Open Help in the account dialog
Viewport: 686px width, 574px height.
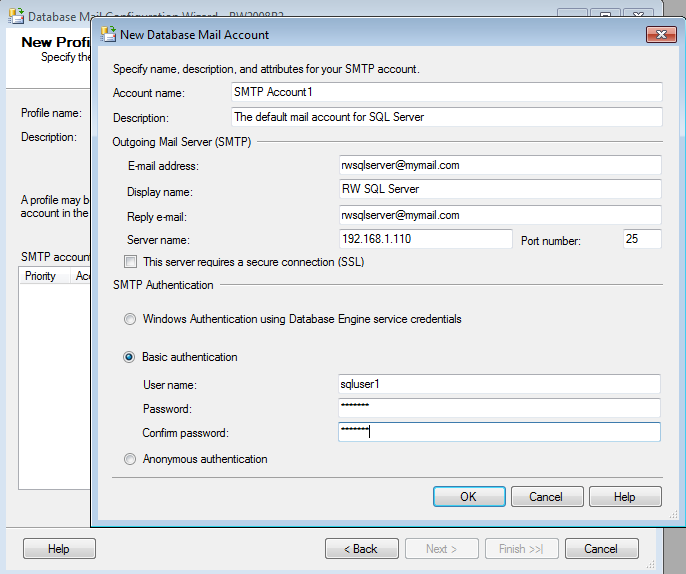625,497
